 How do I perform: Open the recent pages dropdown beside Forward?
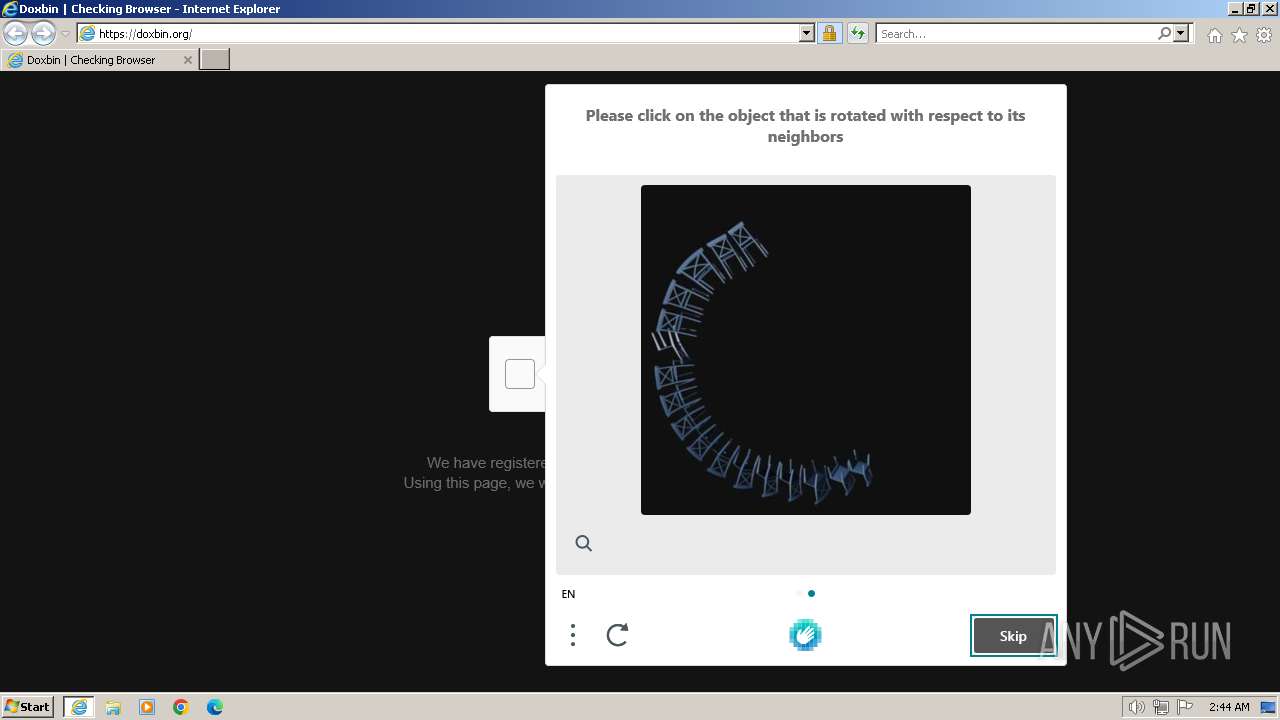point(65,34)
